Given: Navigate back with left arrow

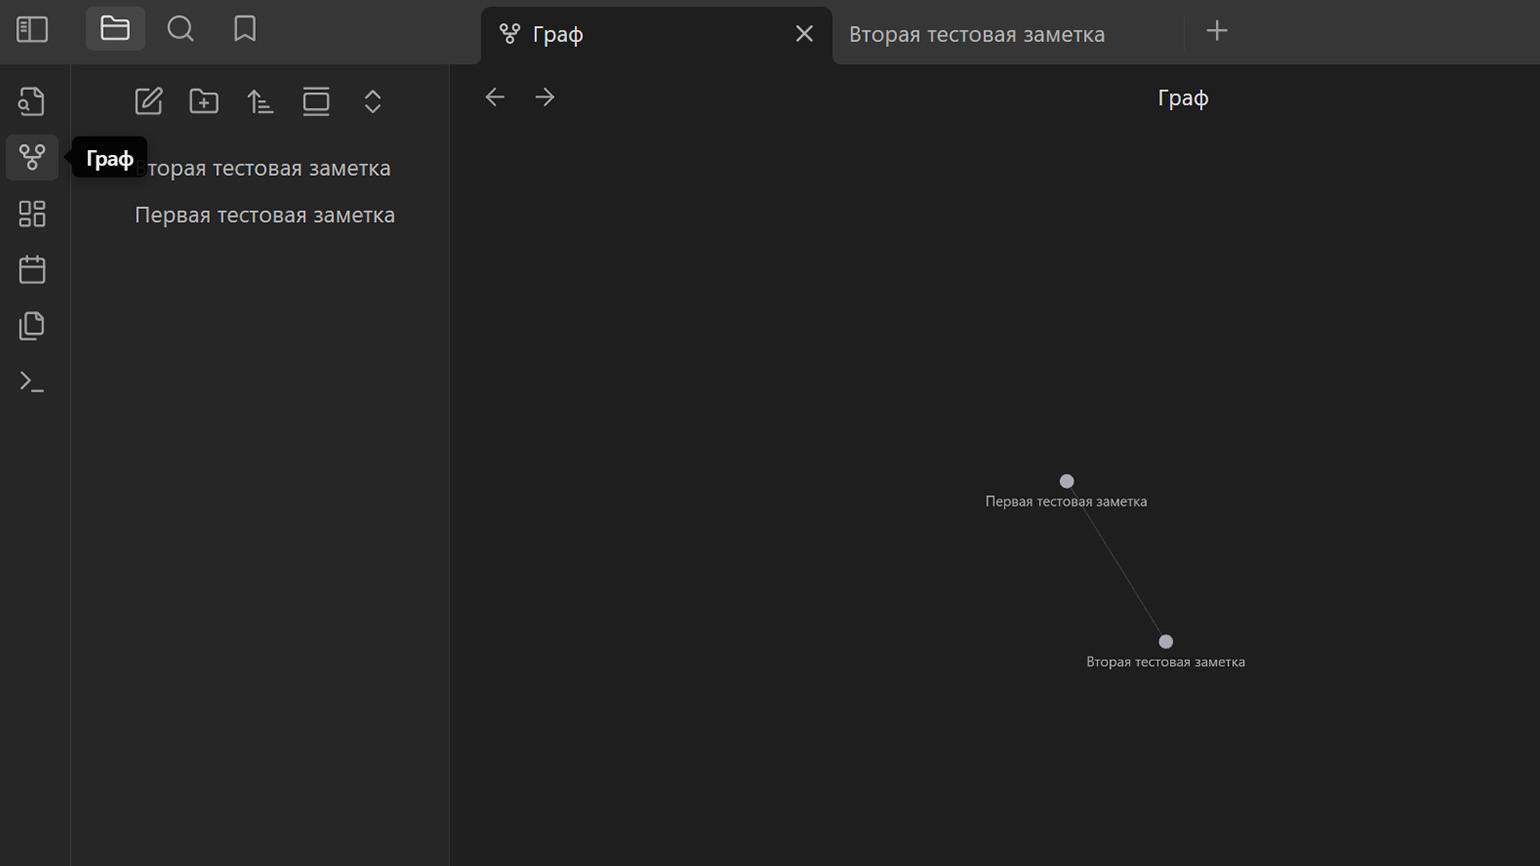Looking at the screenshot, I should 495,97.
